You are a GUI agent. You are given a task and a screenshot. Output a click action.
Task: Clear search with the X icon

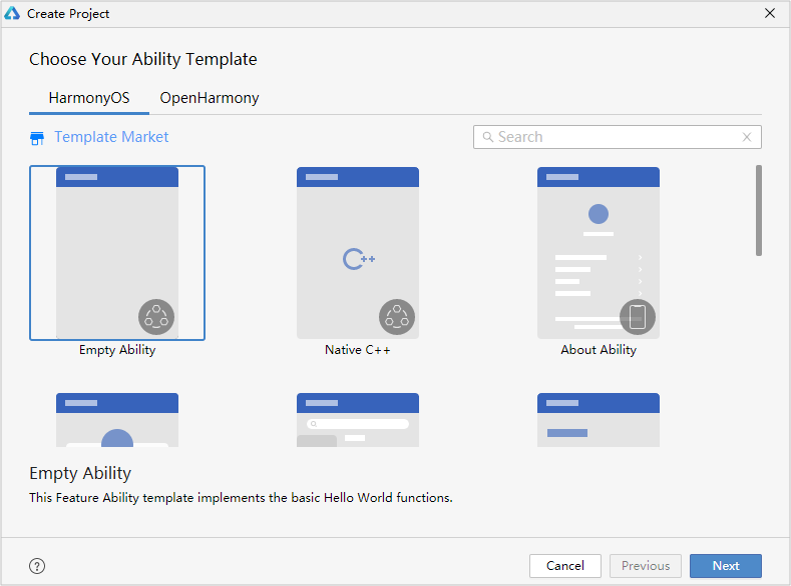click(x=747, y=137)
